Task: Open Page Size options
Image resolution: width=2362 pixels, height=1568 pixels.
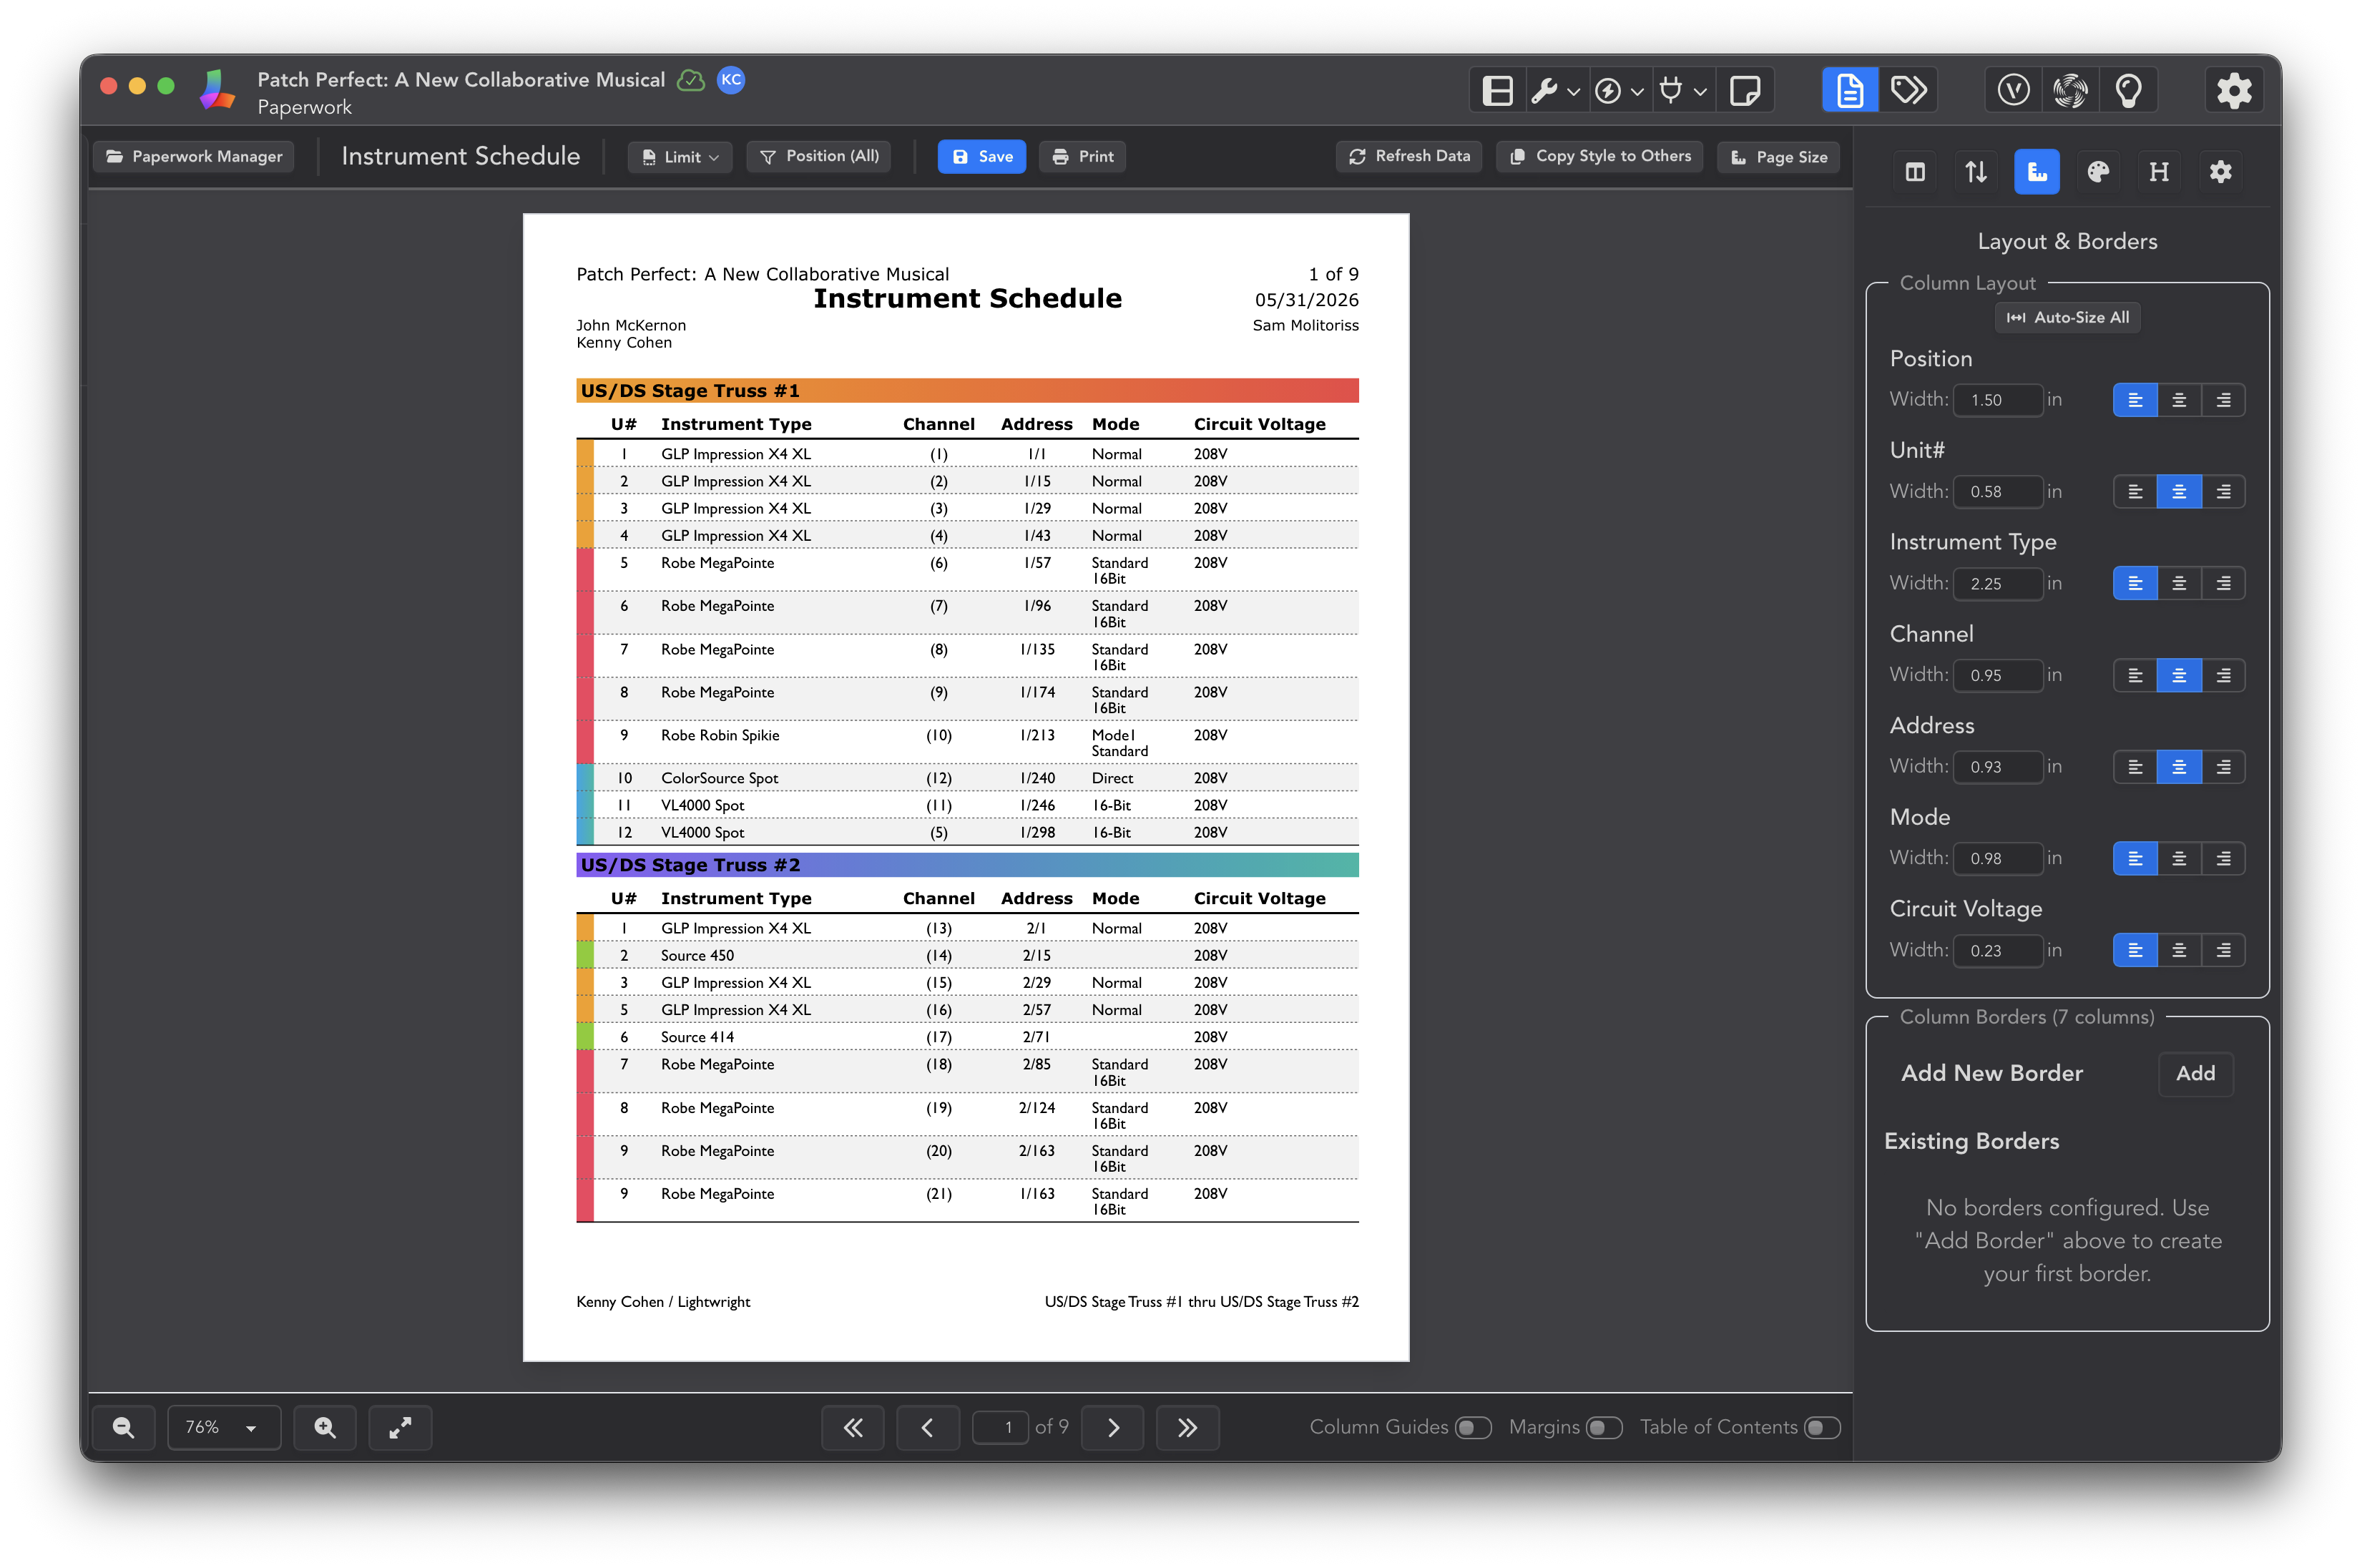Action: pos(1778,157)
